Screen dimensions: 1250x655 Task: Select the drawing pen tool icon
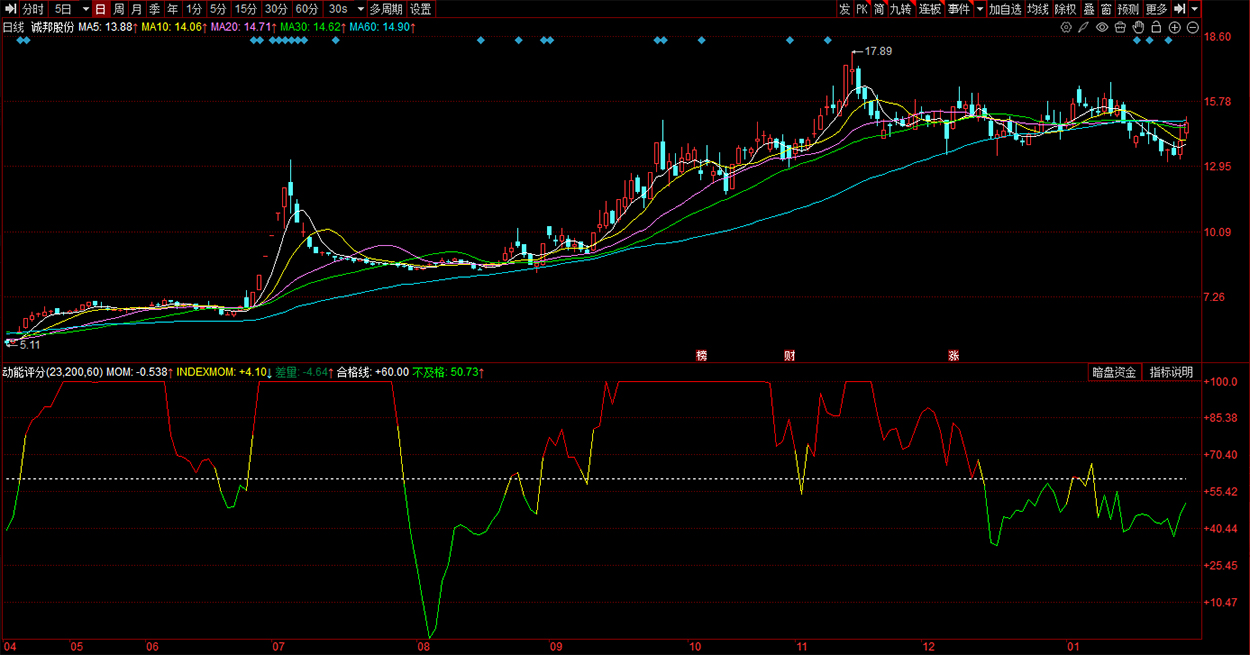pyautogui.click(x=1084, y=27)
